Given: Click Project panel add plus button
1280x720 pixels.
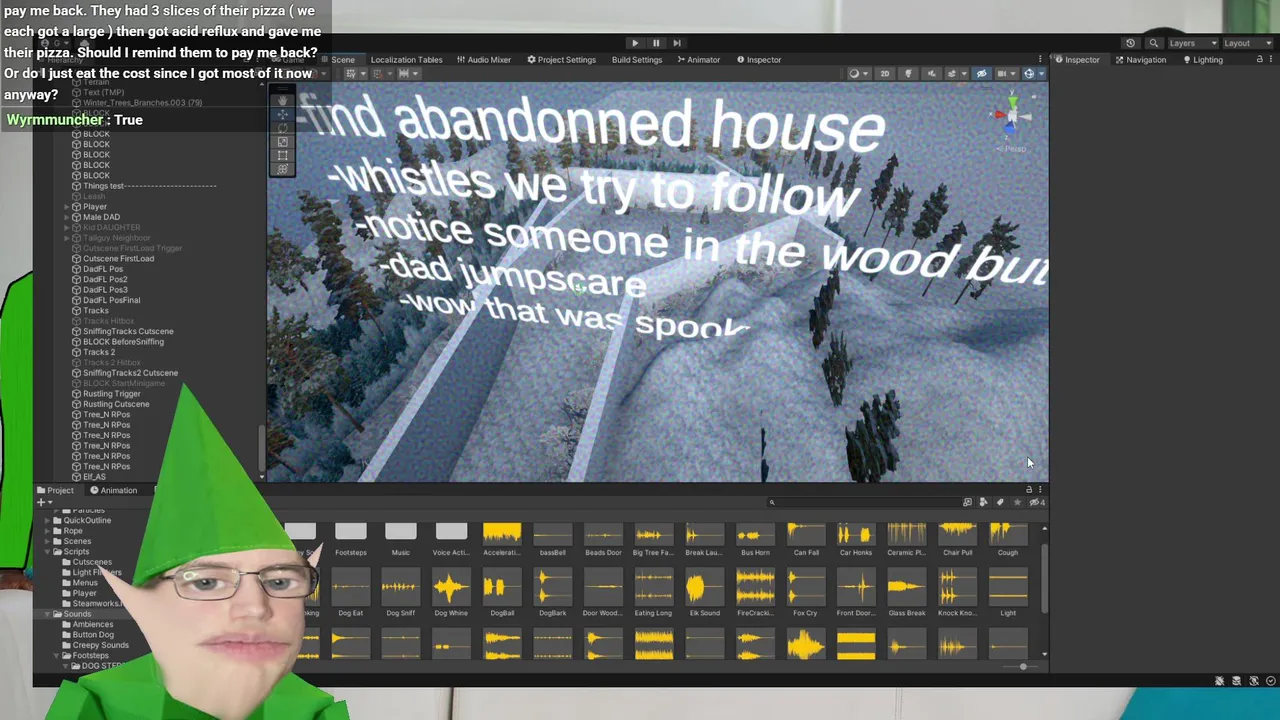Looking at the screenshot, I should coord(43,502).
